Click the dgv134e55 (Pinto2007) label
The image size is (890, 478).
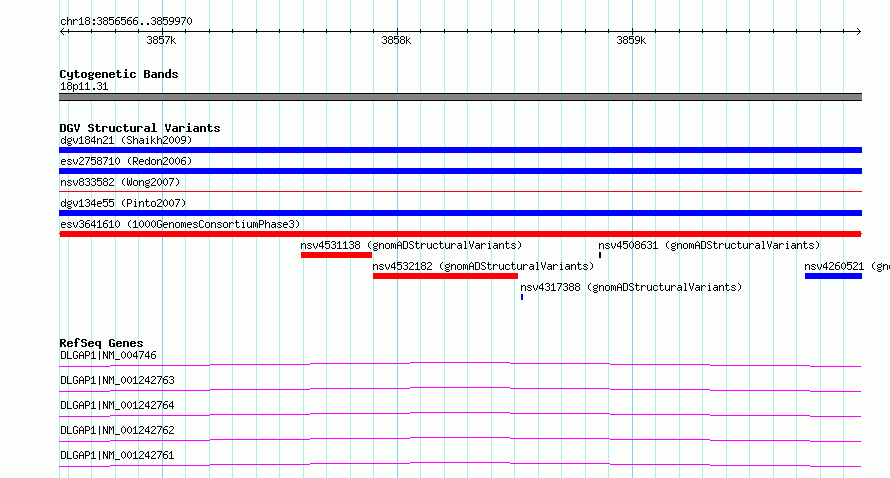(x=123, y=203)
